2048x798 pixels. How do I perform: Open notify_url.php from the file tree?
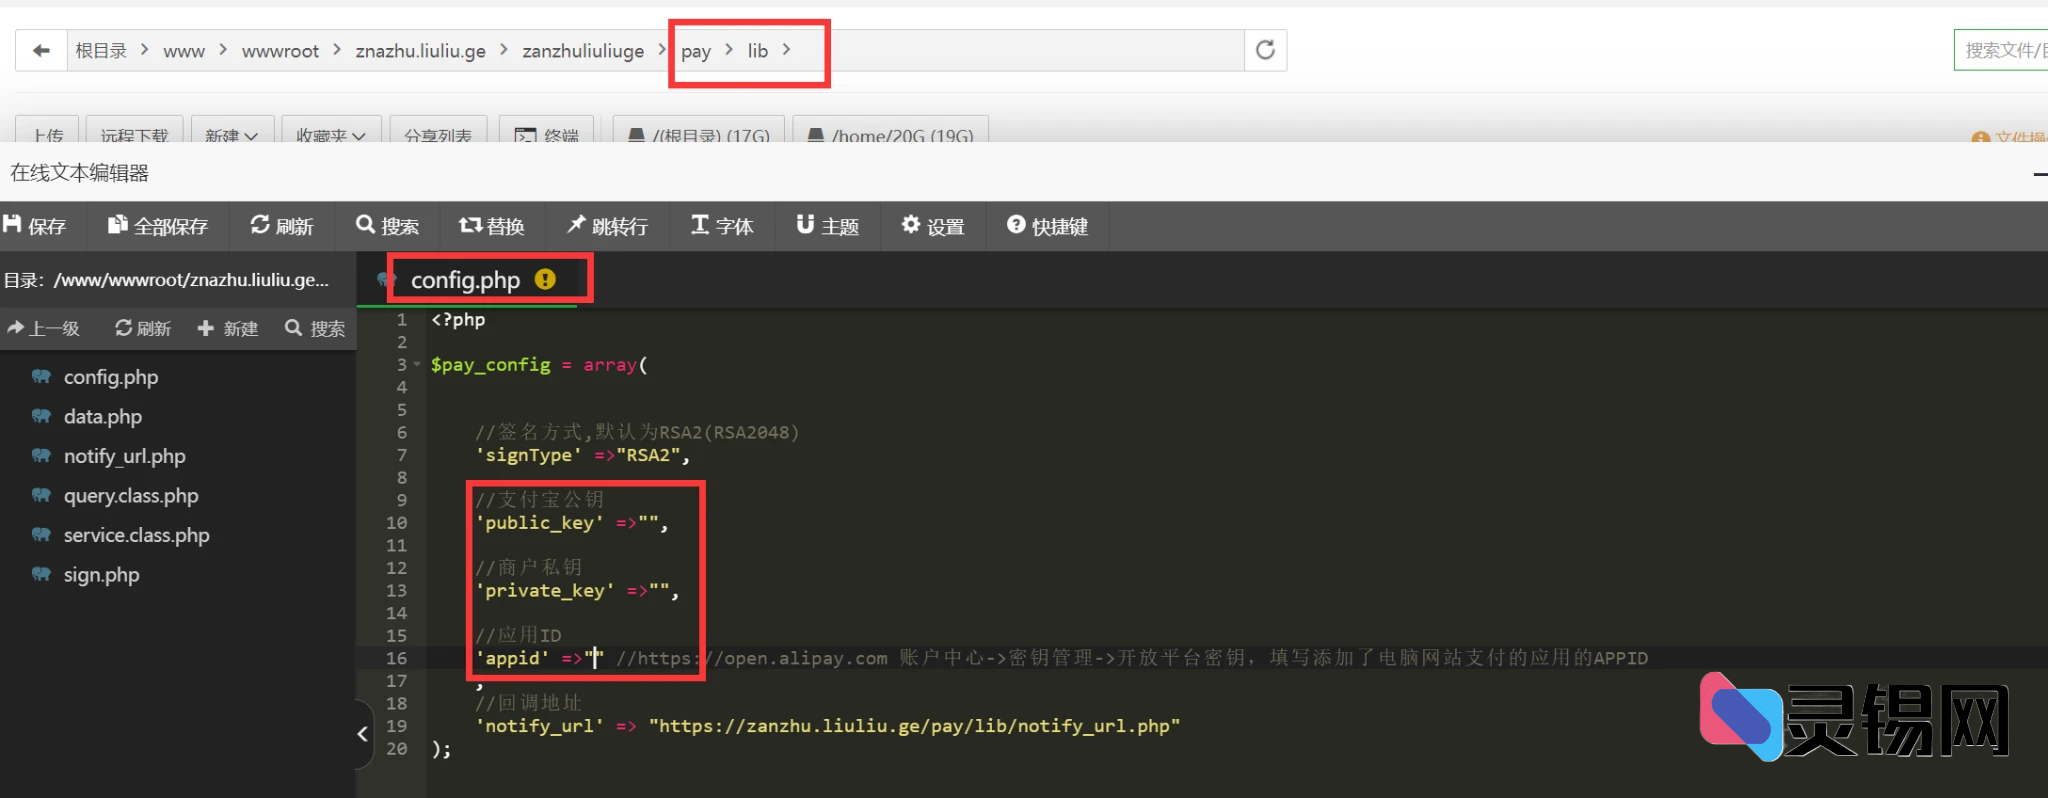tap(124, 456)
